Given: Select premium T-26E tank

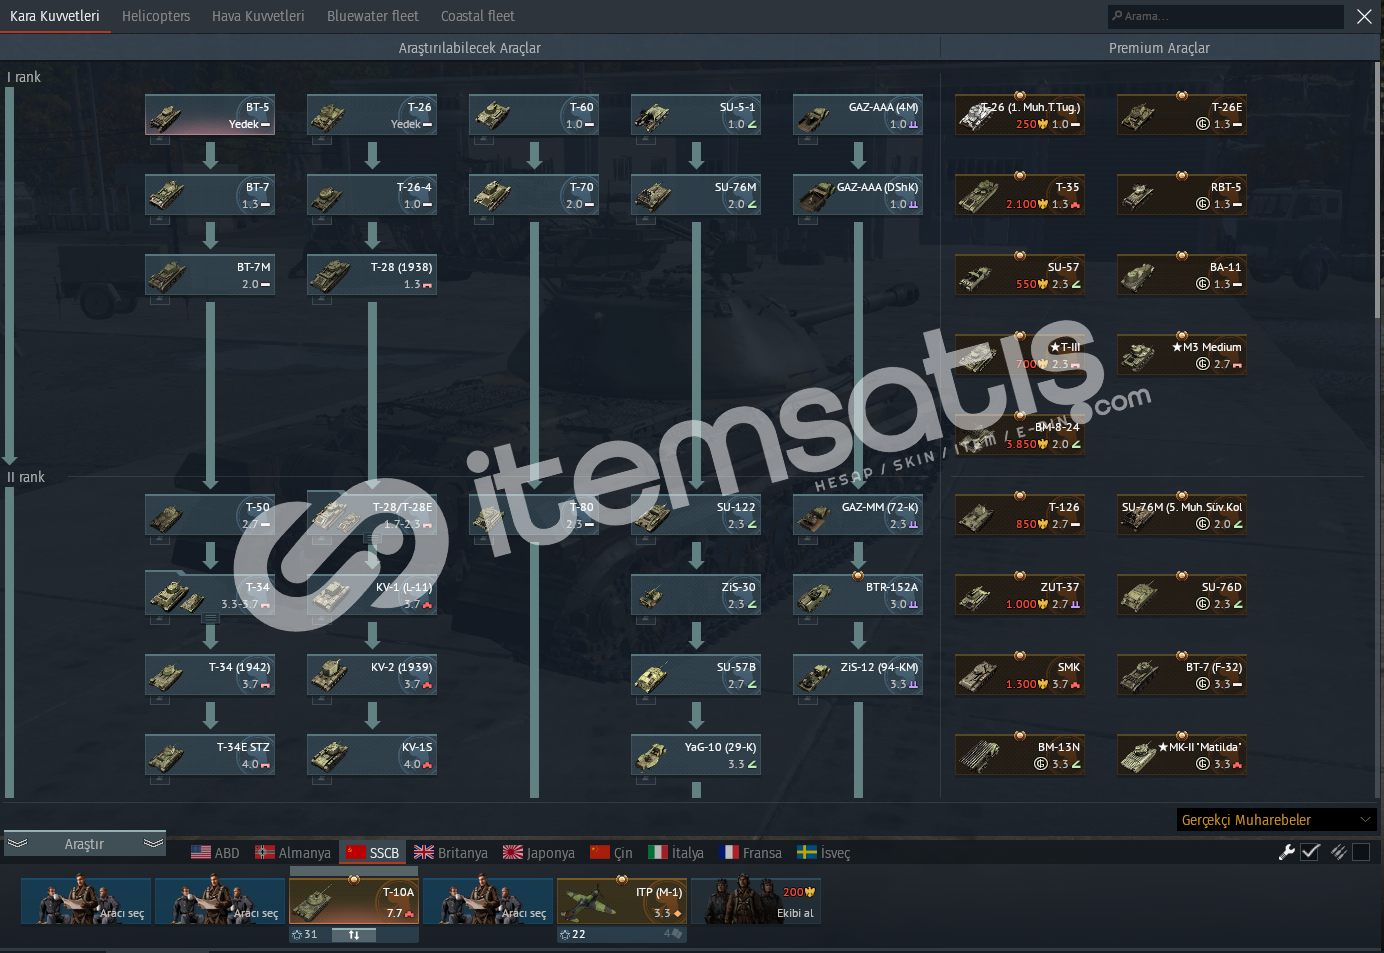Looking at the screenshot, I should 1181,115.
